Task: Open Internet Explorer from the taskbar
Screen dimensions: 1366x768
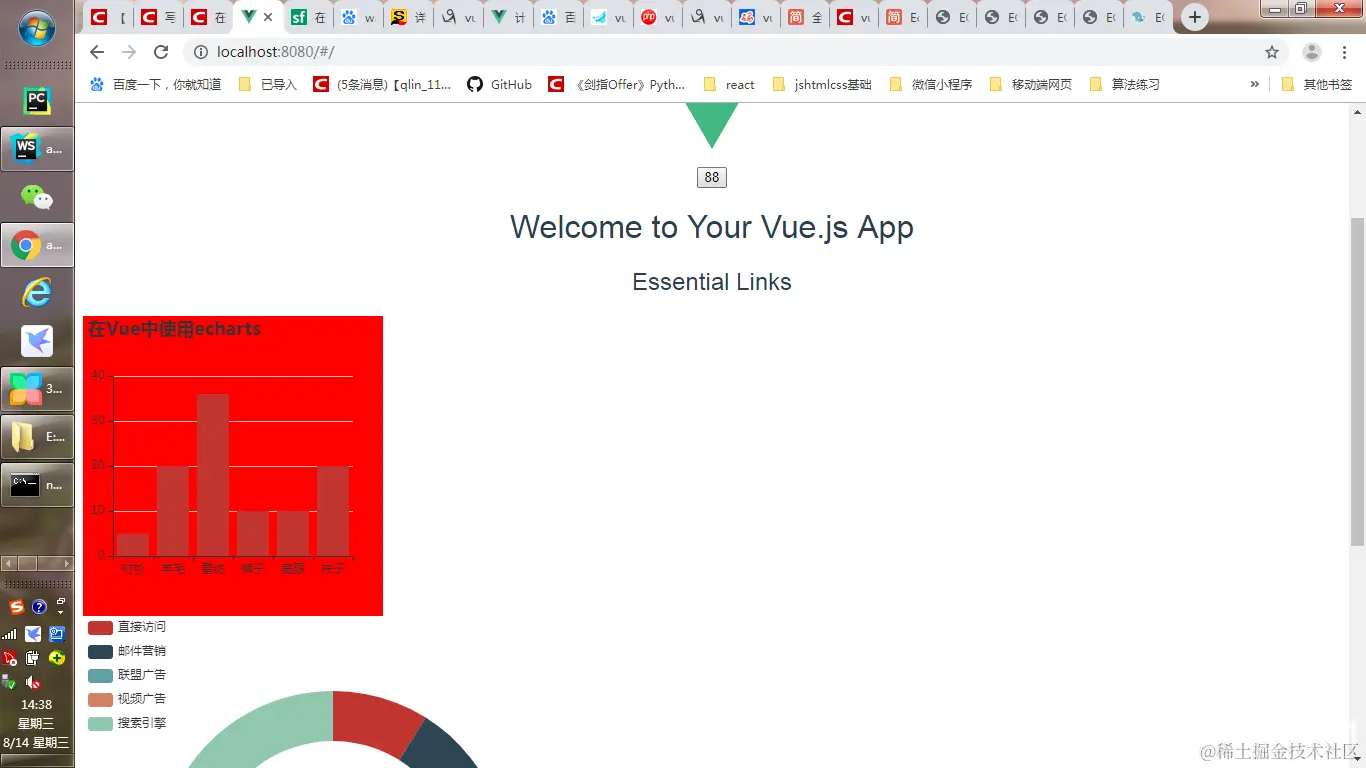Action: point(37,293)
